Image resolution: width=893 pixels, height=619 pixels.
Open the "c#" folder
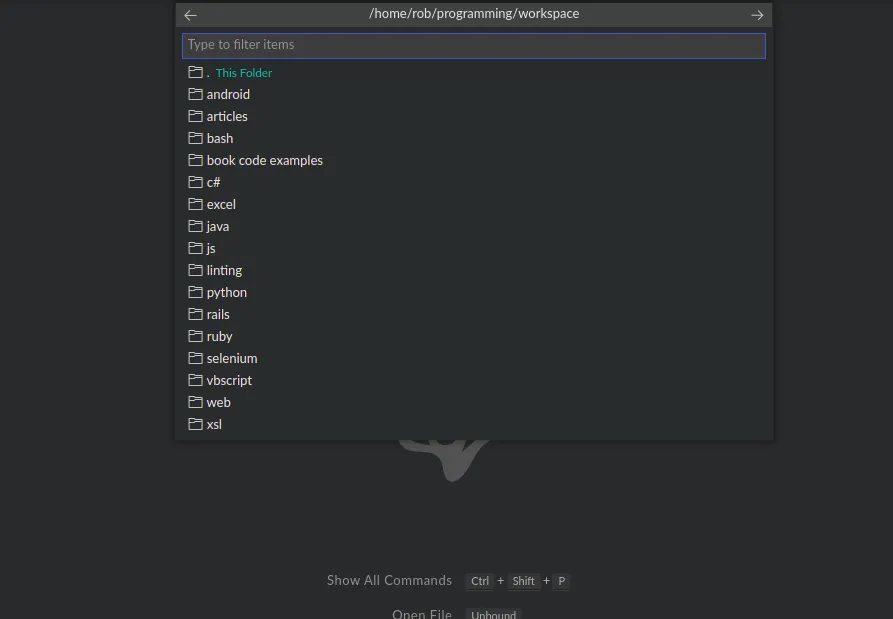point(212,182)
